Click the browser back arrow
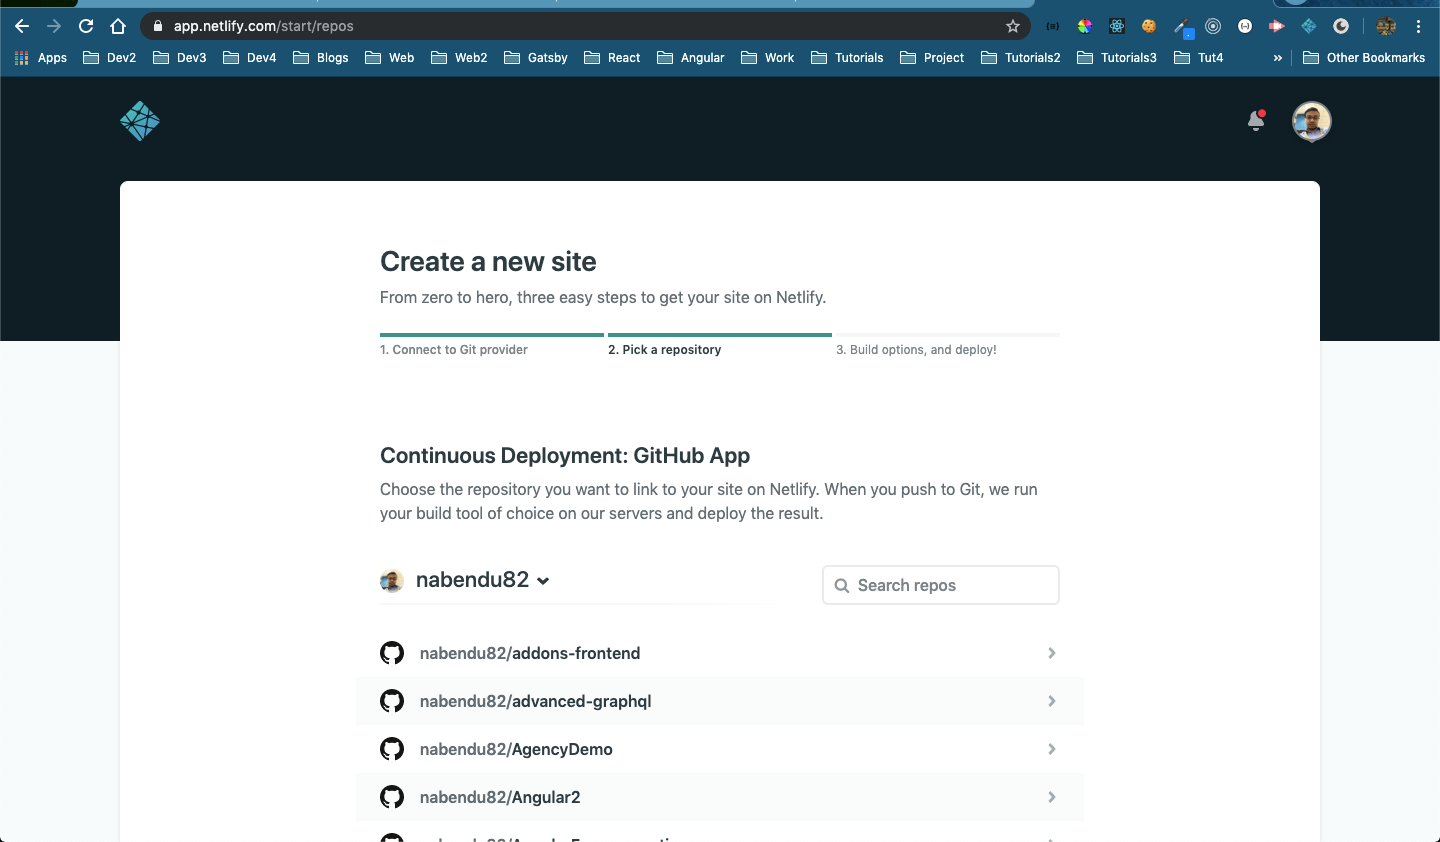1440x842 pixels. click(22, 26)
